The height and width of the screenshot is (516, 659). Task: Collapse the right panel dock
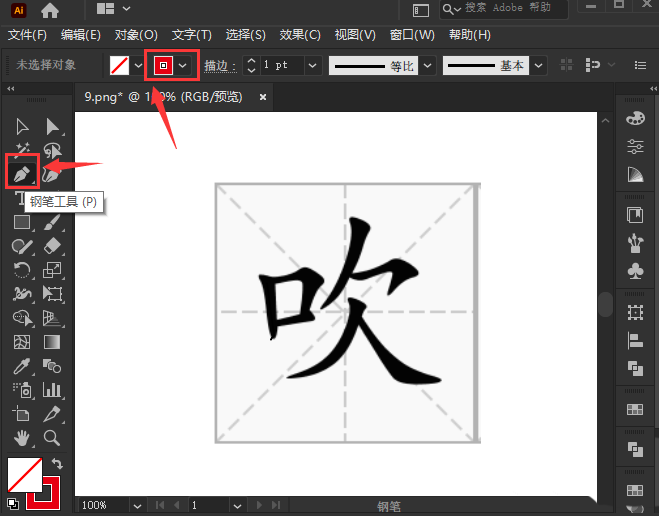click(x=653, y=88)
